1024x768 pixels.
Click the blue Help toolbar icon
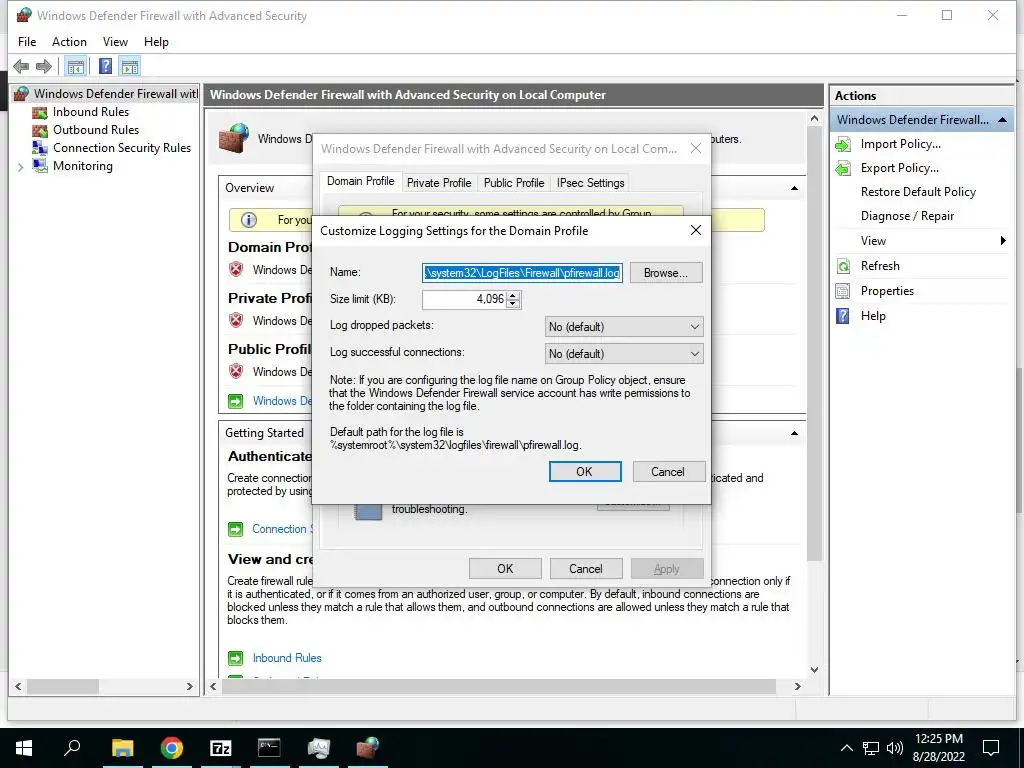[x=105, y=66]
